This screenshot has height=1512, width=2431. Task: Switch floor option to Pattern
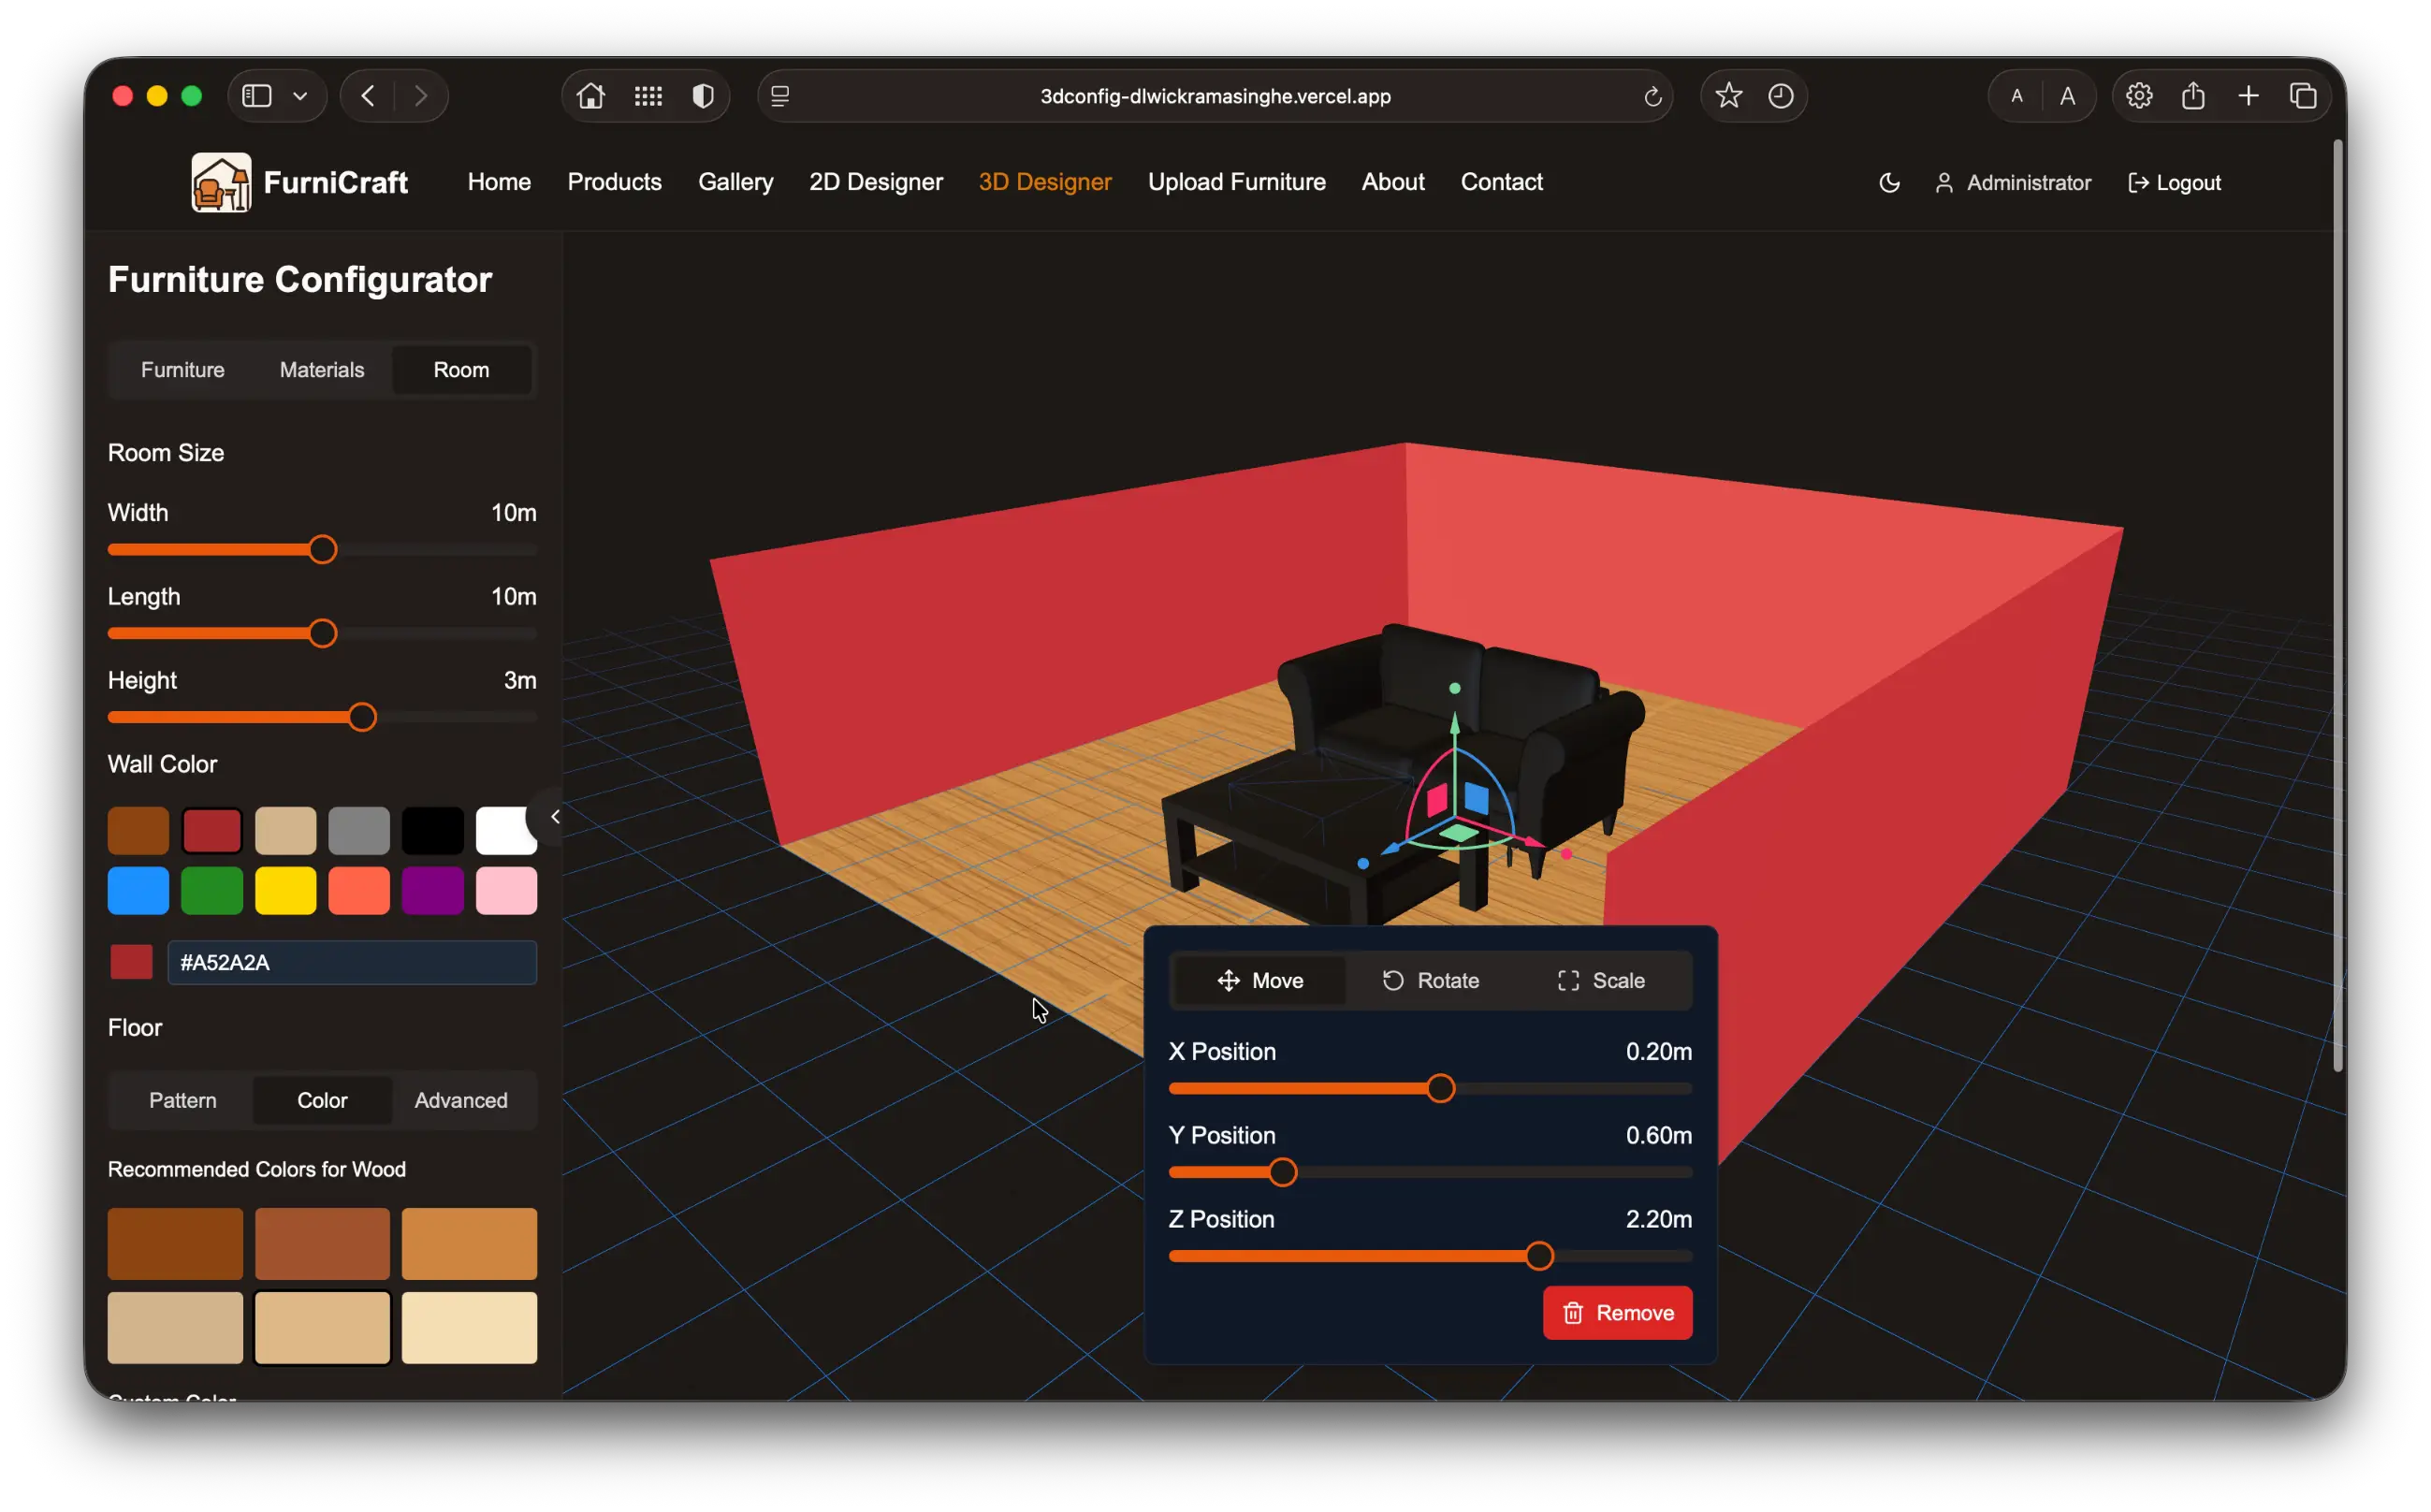point(182,1100)
